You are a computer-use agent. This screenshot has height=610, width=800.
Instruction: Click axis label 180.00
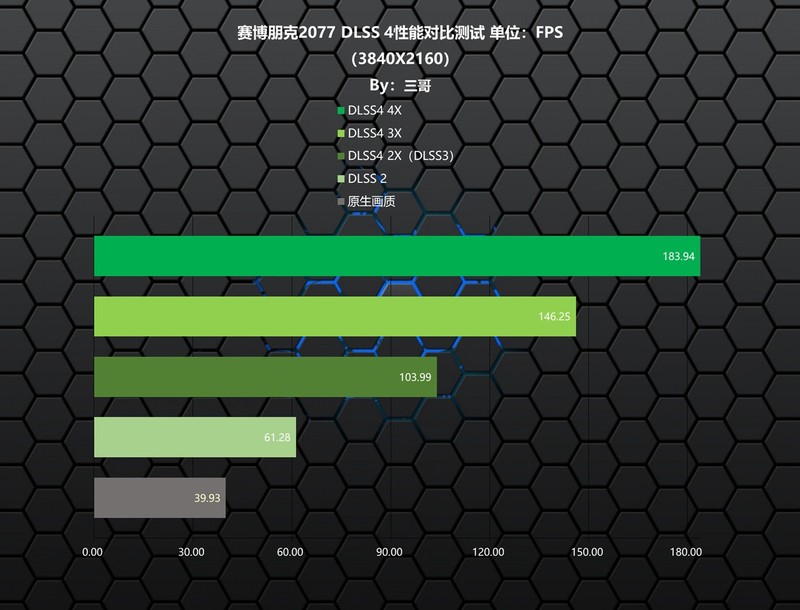(x=686, y=552)
